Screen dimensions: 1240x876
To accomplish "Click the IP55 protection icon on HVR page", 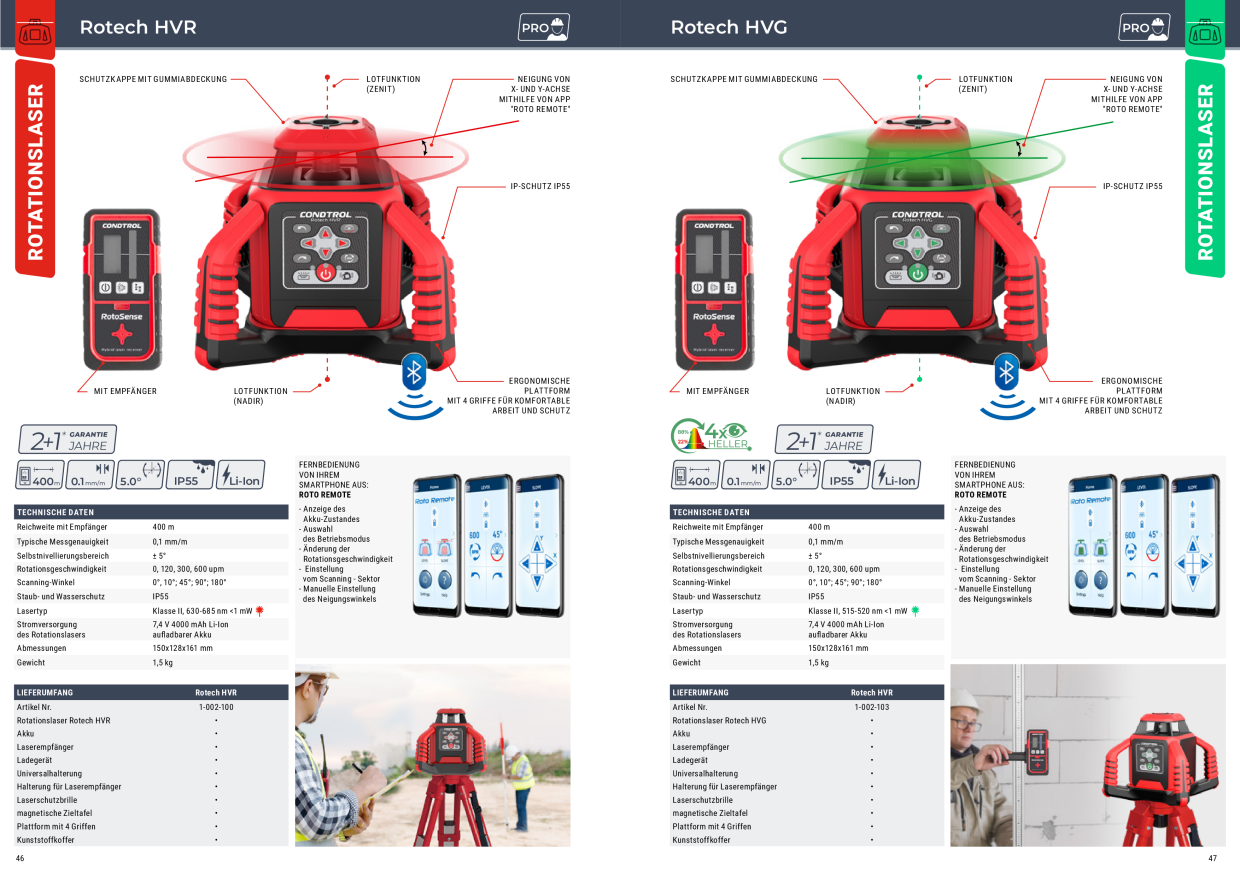I will 190,475.
